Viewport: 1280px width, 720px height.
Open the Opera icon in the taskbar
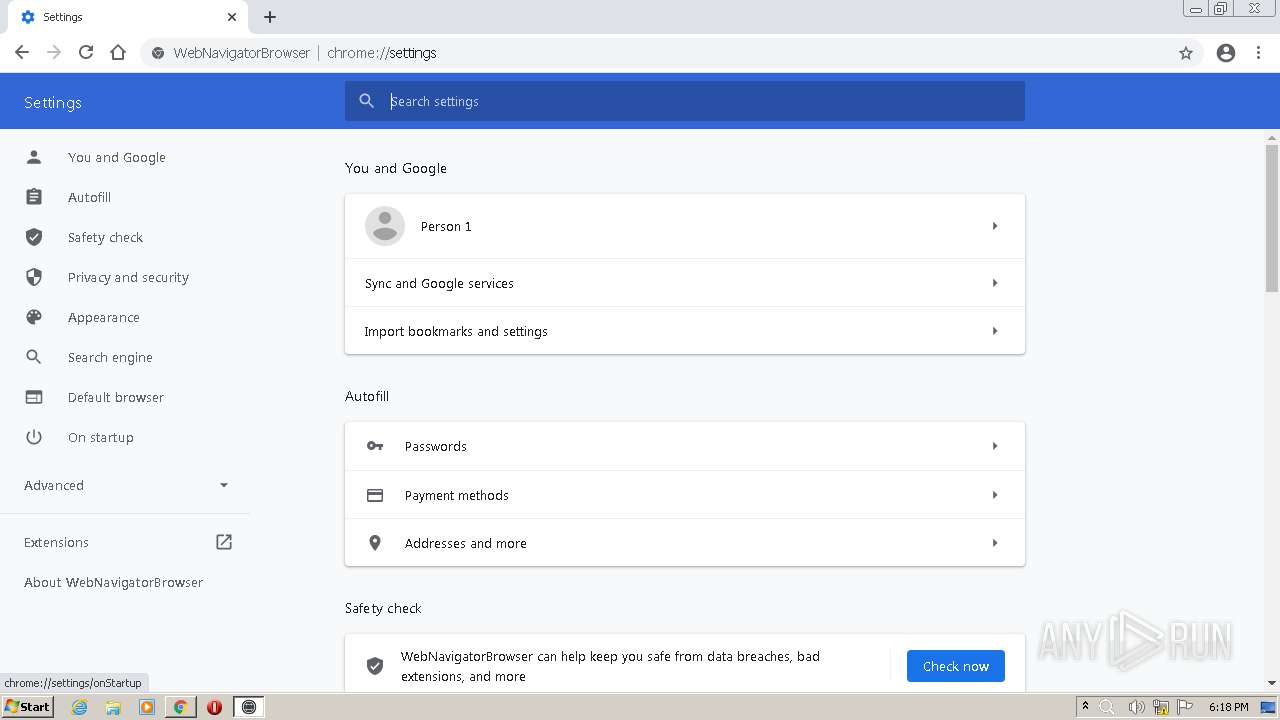214,707
